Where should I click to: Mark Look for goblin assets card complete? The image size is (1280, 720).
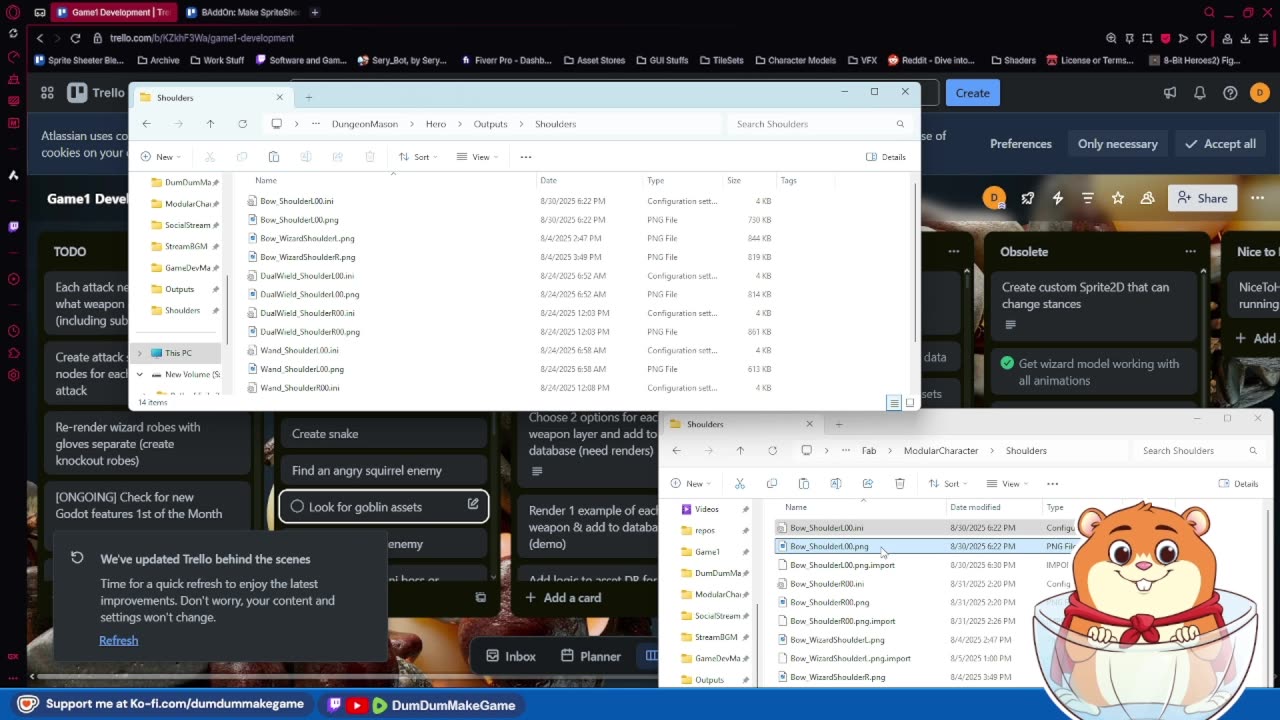[x=297, y=507]
